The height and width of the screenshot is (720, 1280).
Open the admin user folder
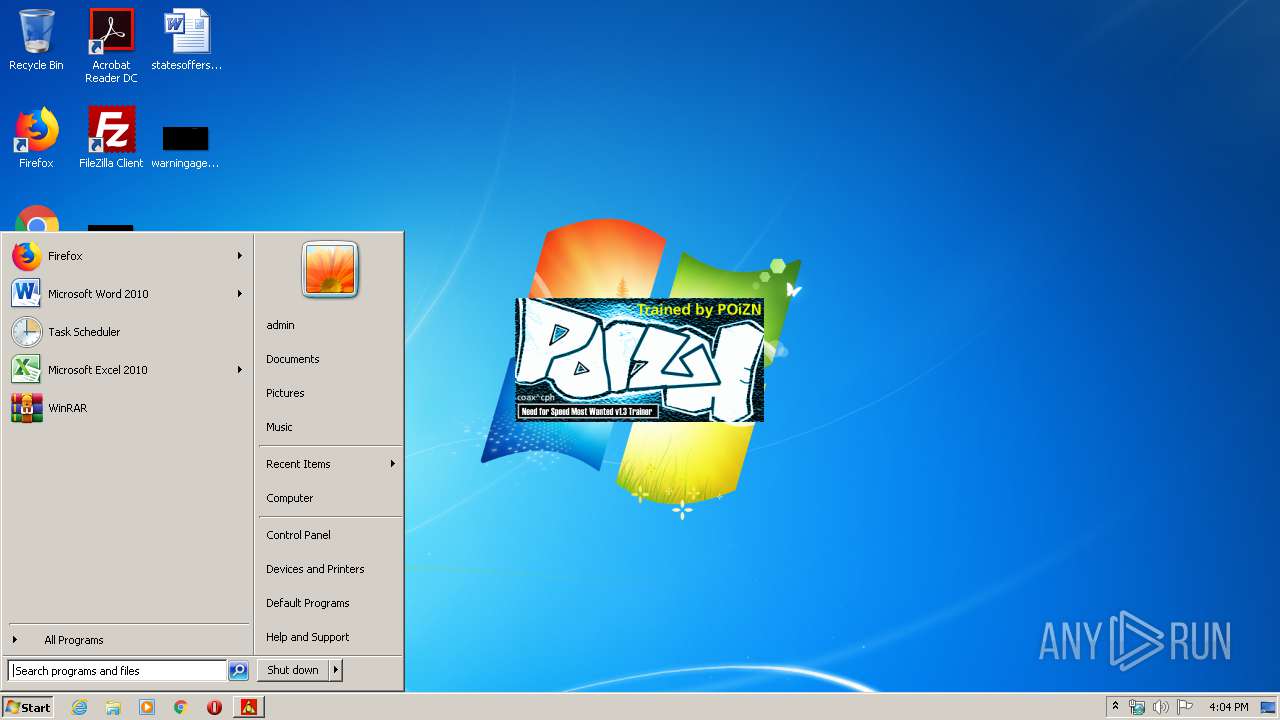(x=280, y=325)
